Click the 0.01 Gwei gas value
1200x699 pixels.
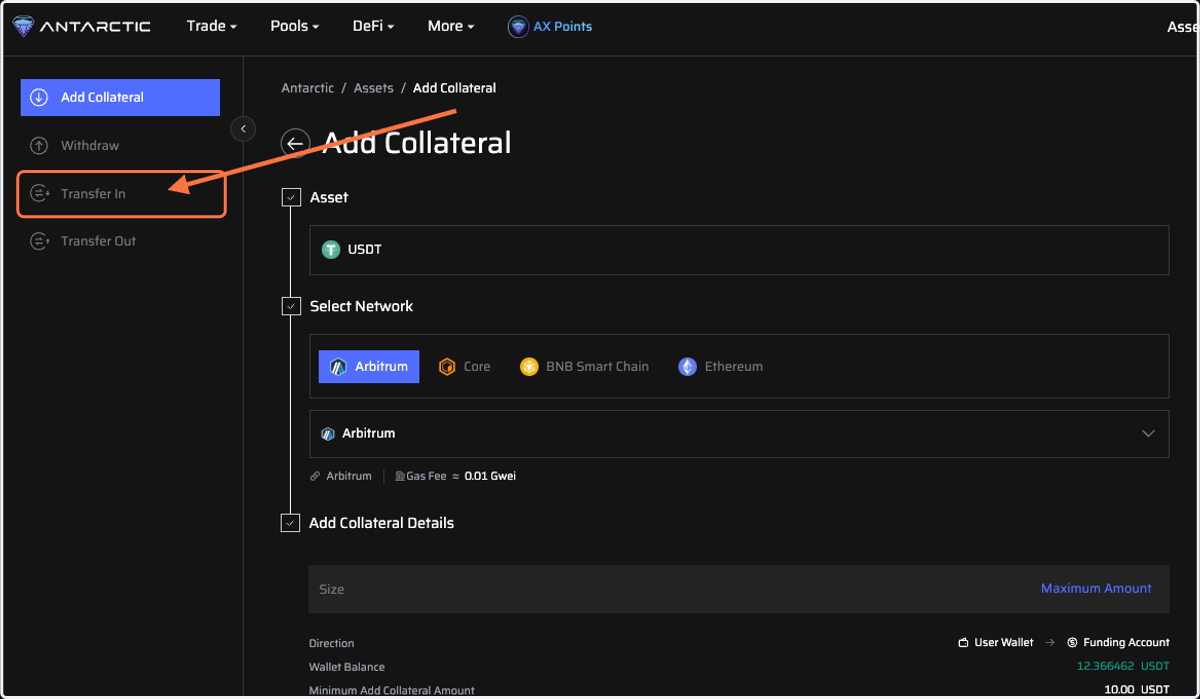[x=490, y=476]
